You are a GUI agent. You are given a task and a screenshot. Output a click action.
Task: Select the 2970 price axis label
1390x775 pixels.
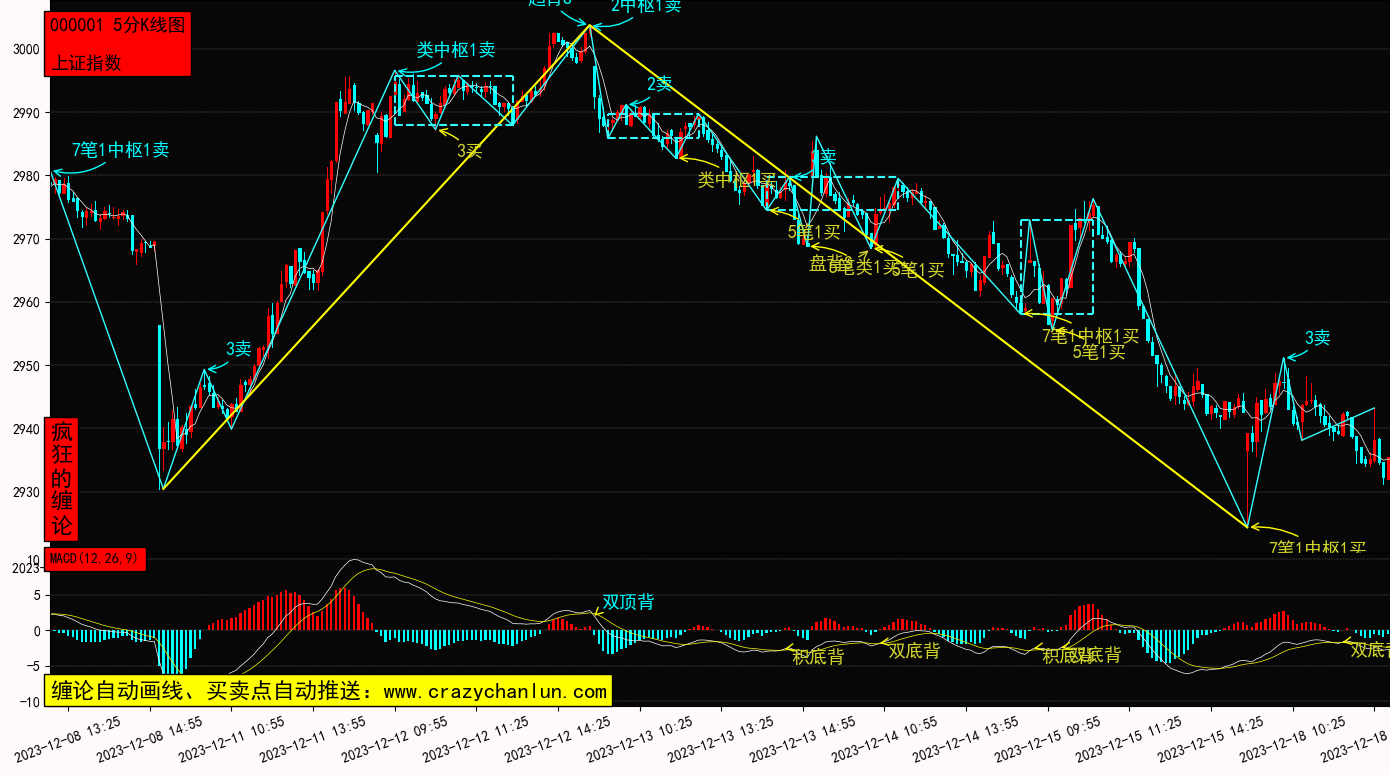coord(26,239)
